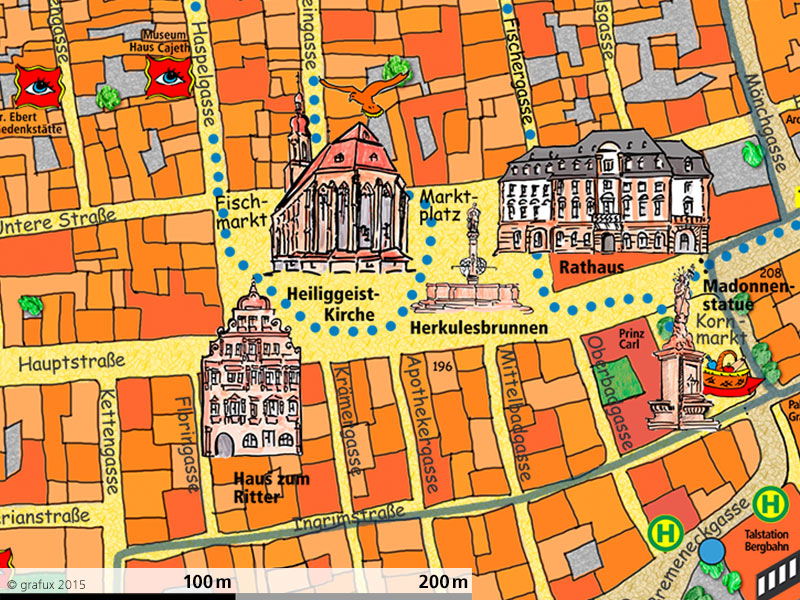Click the 'Marktplatz' label
Image resolution: width=800 pixels, height=600 pixels.
[x=449, y=205]
